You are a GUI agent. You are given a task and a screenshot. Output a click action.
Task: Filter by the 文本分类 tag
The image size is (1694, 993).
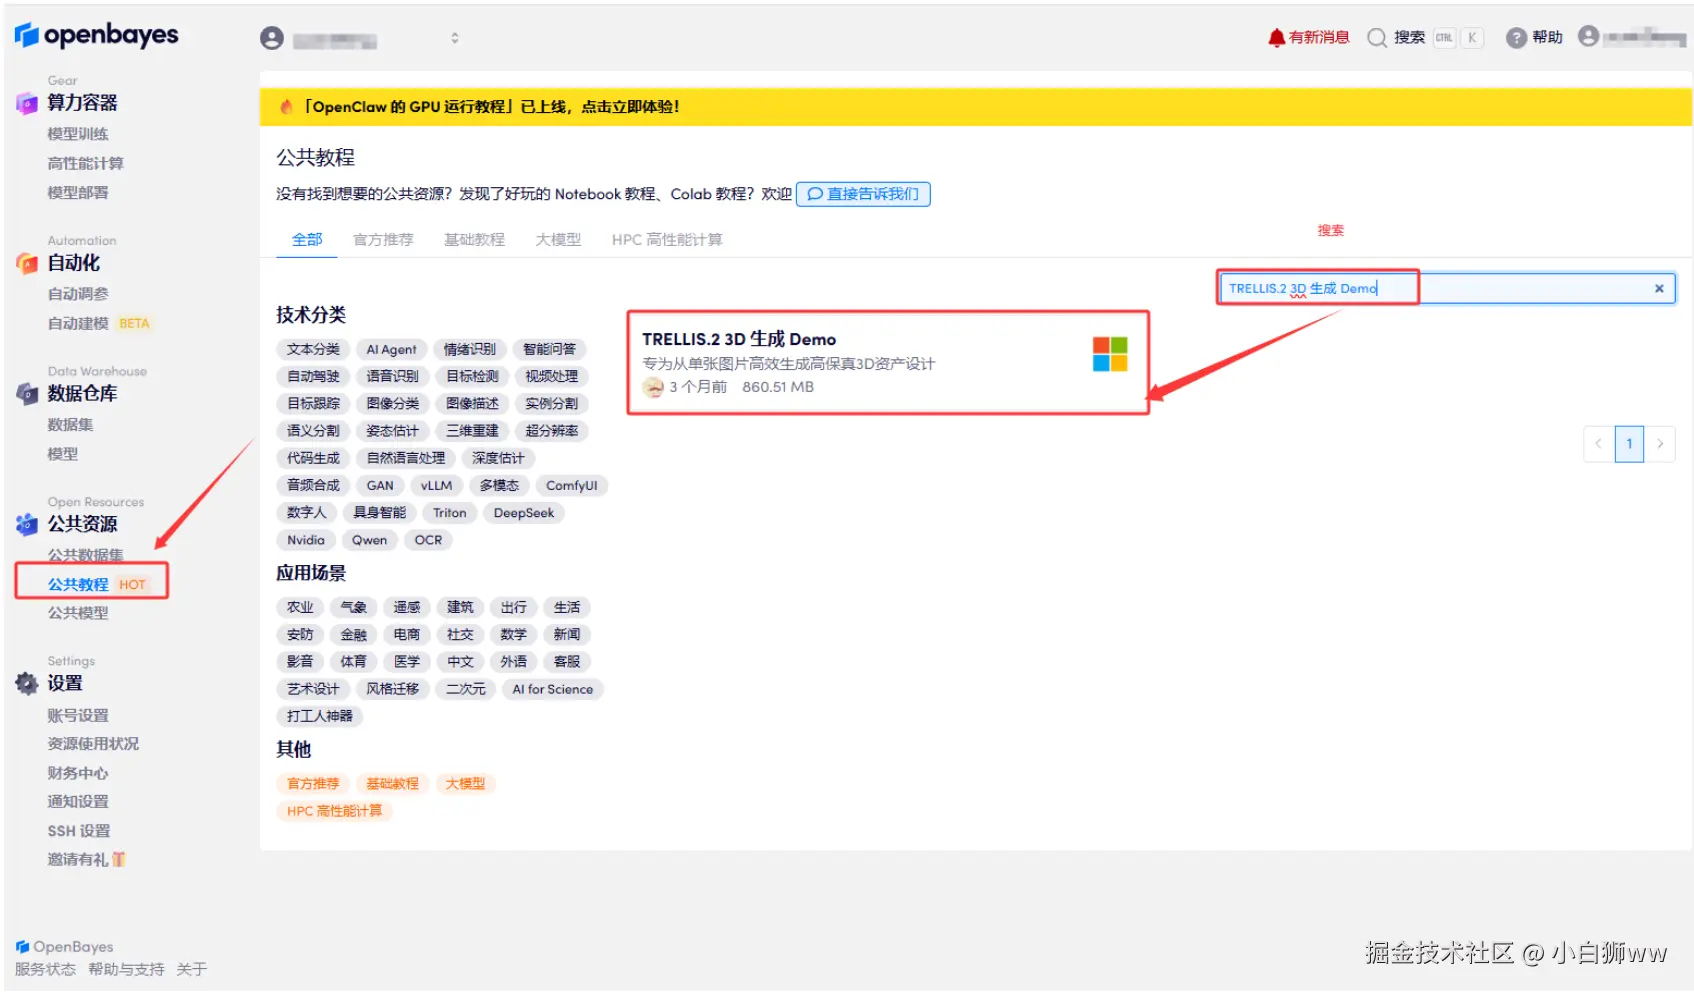(313, 350)
